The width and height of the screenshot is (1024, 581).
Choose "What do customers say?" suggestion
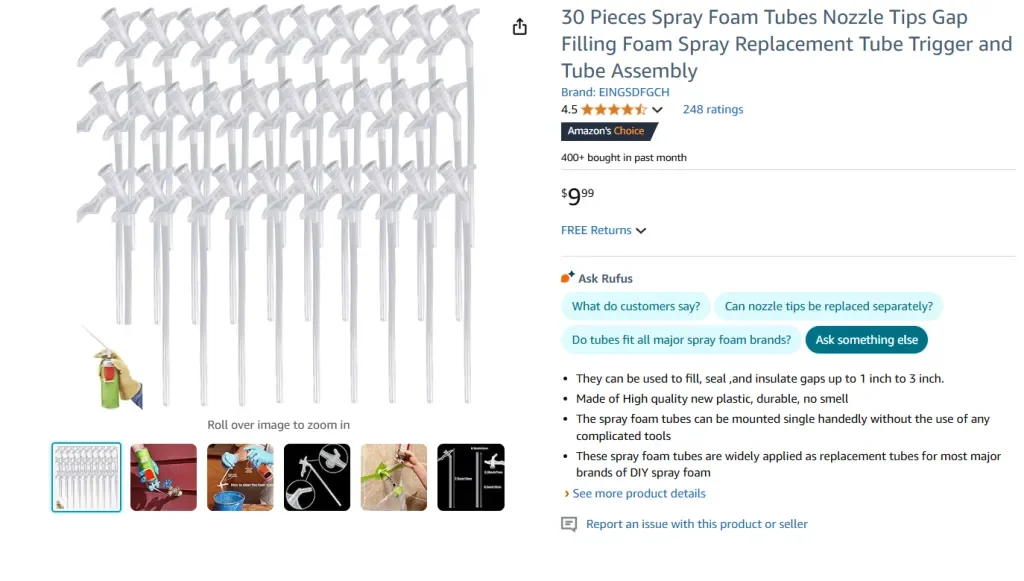635,307
